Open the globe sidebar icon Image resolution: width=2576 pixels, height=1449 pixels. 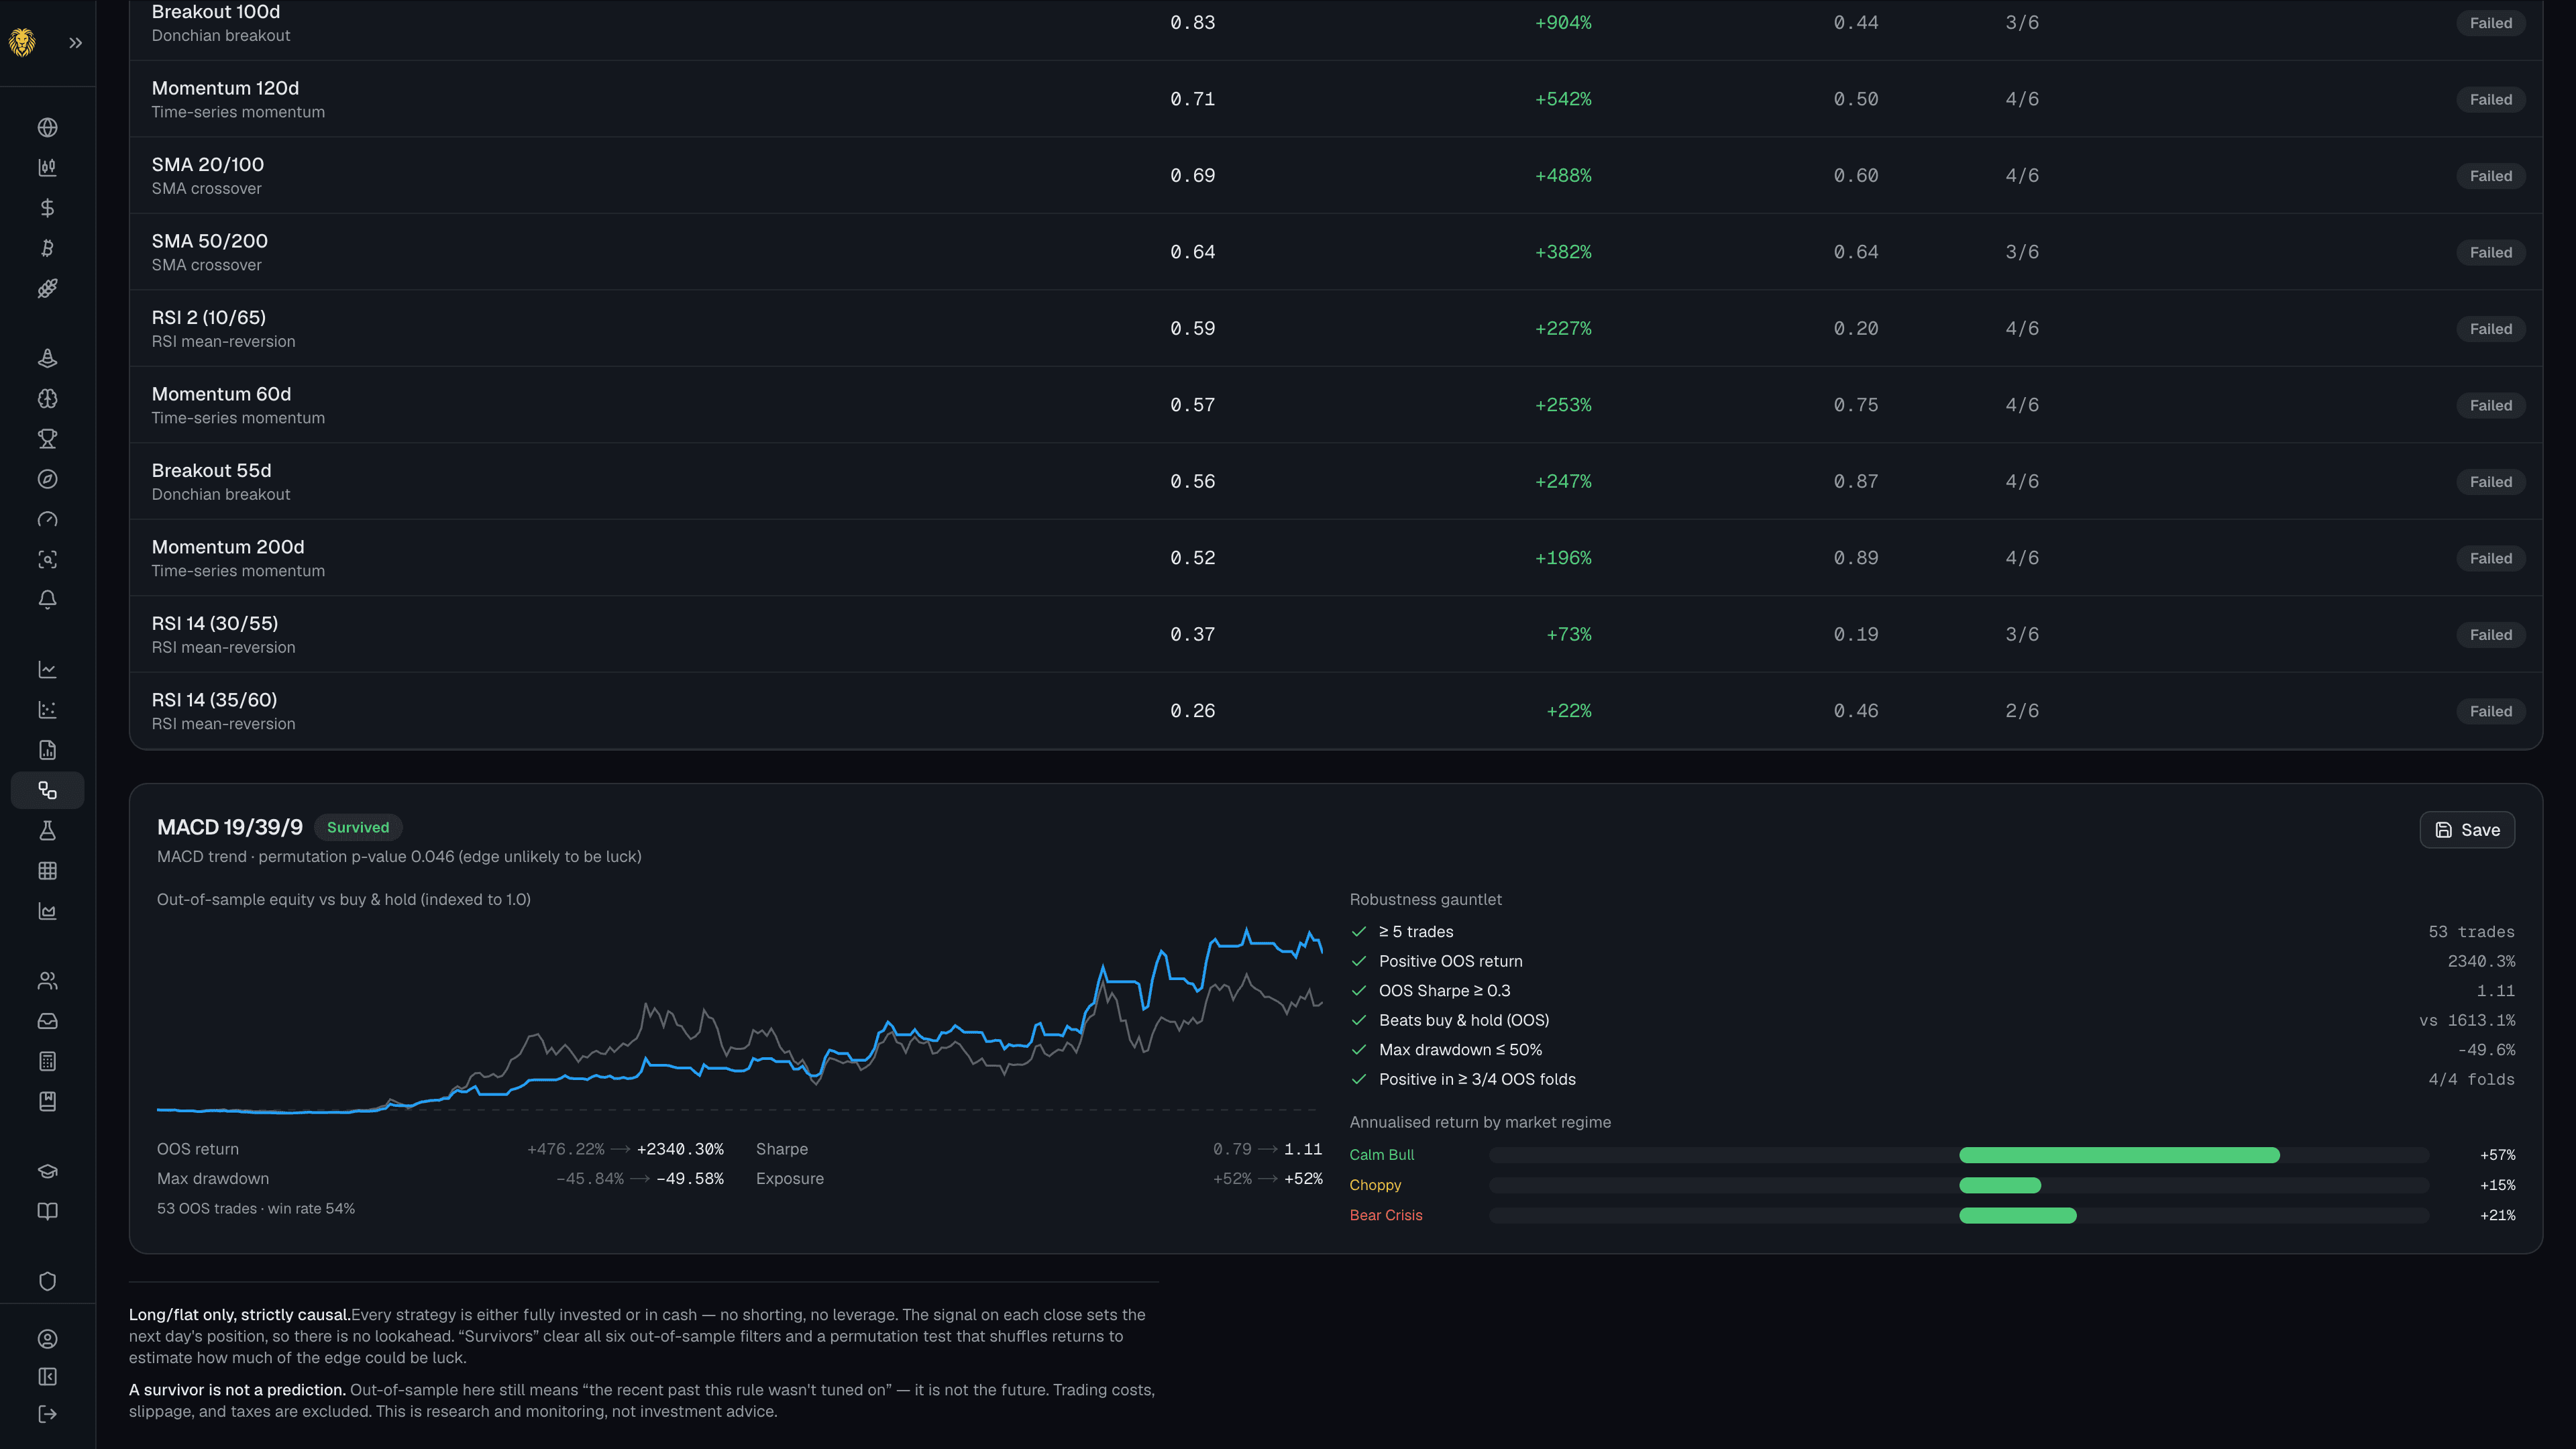pyautogui.click(x=47, y=127)
